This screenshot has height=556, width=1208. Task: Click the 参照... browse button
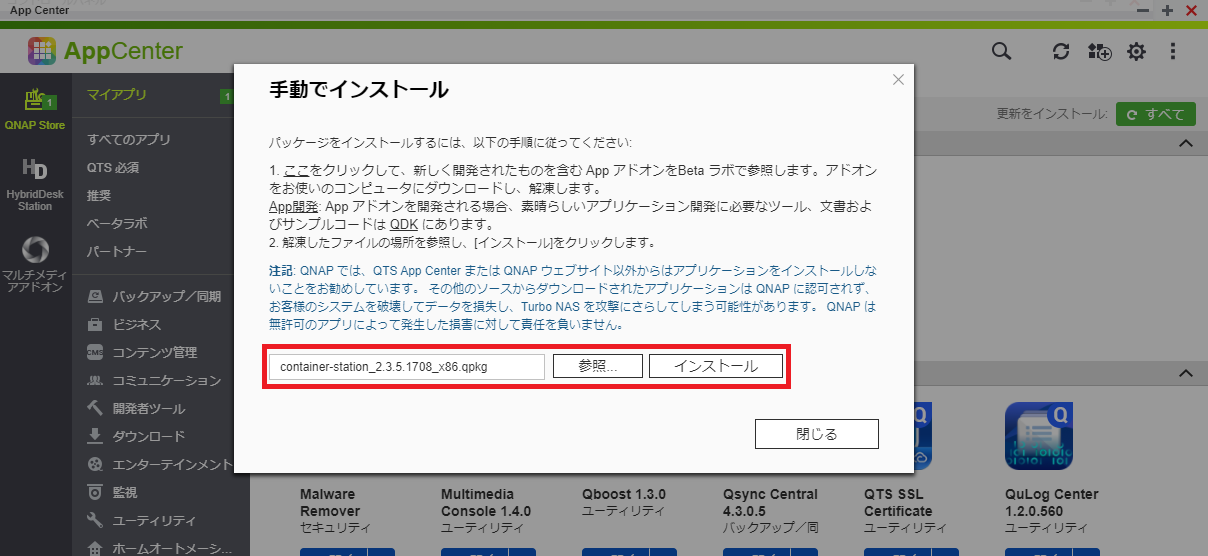coord(598,366)
